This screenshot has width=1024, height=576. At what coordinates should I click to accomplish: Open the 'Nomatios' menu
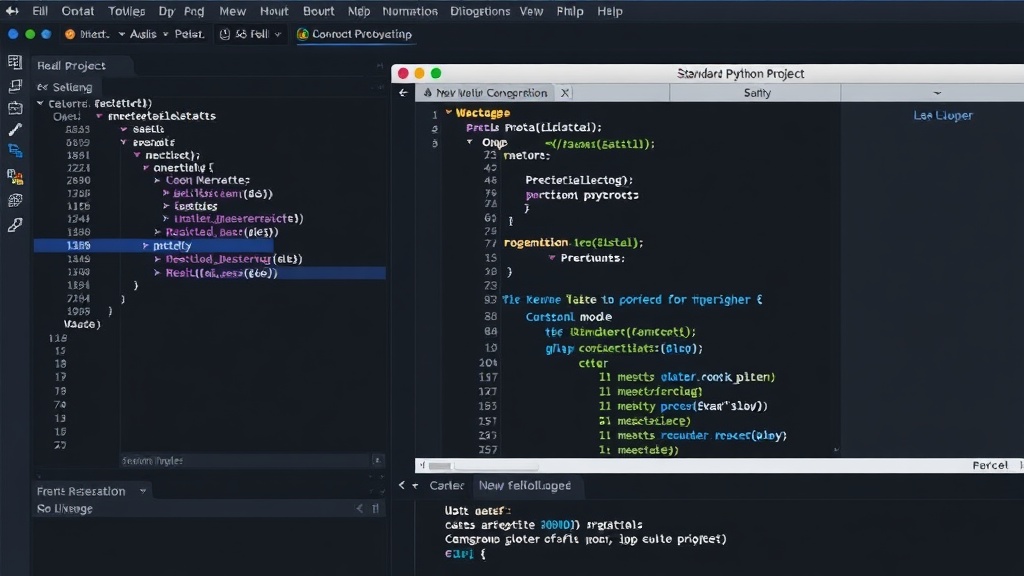[x=409, y=11]
